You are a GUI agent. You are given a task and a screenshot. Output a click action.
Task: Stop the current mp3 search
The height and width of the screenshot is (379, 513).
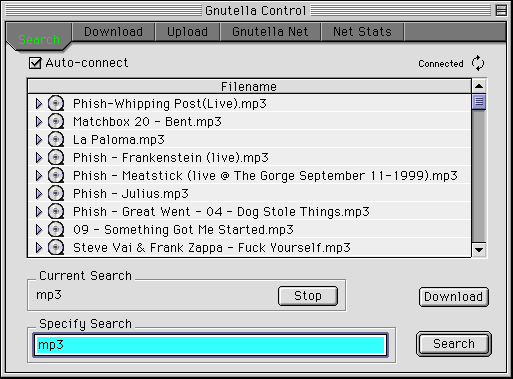(x=308, y=296)
